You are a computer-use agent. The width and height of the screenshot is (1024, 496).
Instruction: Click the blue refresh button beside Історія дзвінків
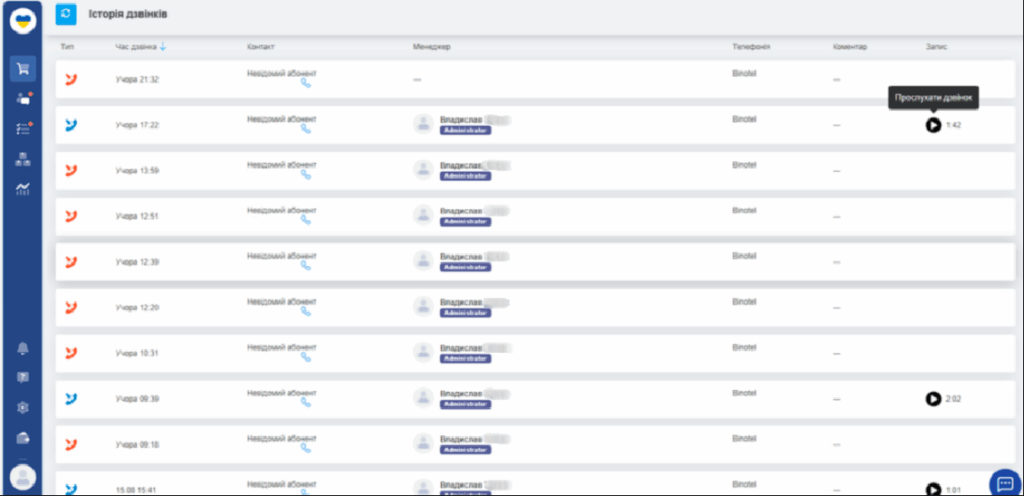(x=66, y=14)
